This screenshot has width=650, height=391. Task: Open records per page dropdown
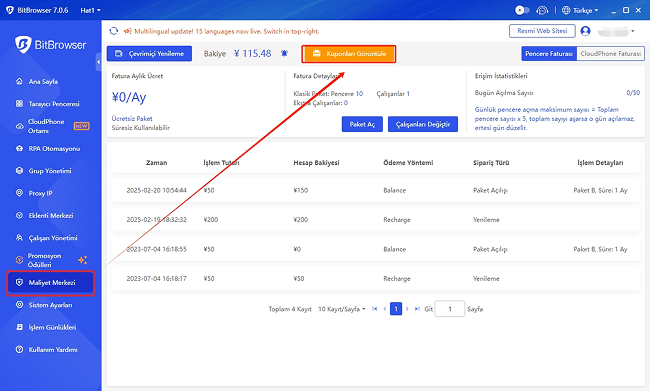[x=342, y=309]
